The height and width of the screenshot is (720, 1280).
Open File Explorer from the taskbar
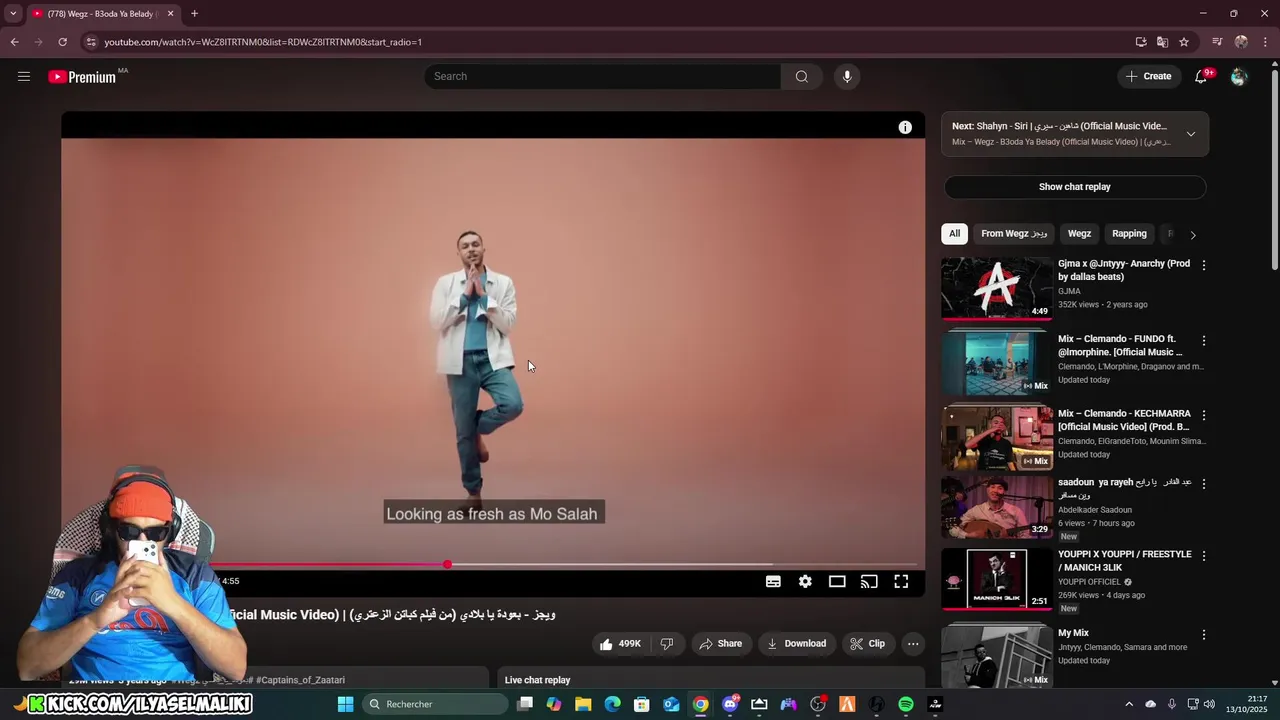[583, 704]
